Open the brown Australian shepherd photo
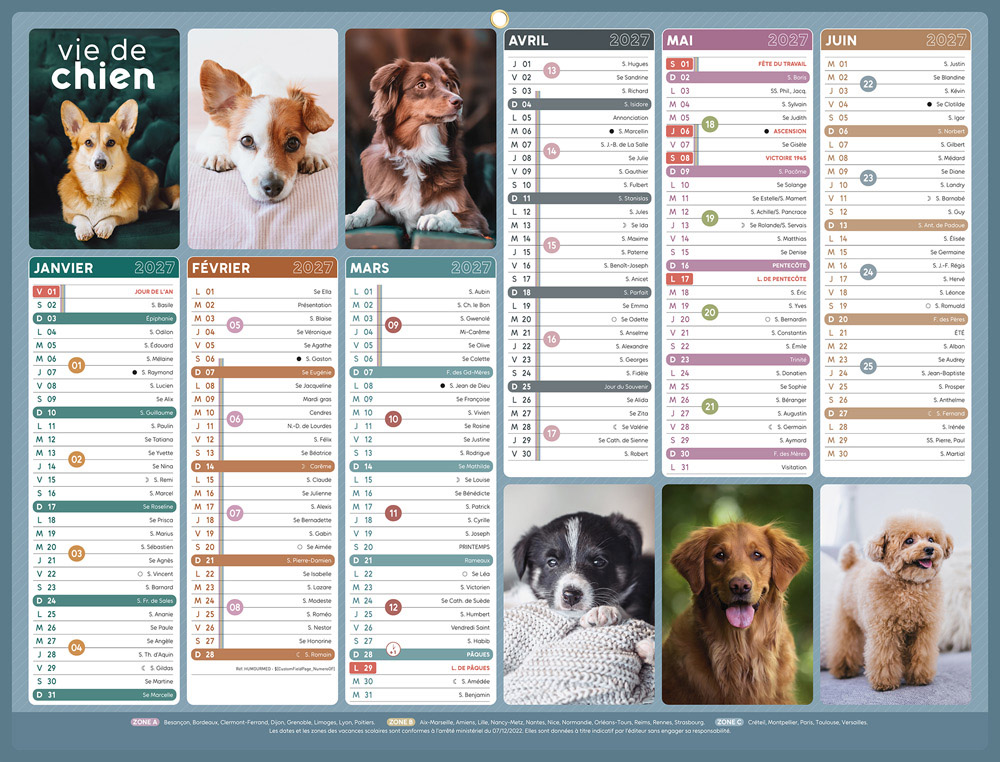This screenshot has width=1000, height=762. click(x=420, y=138)
